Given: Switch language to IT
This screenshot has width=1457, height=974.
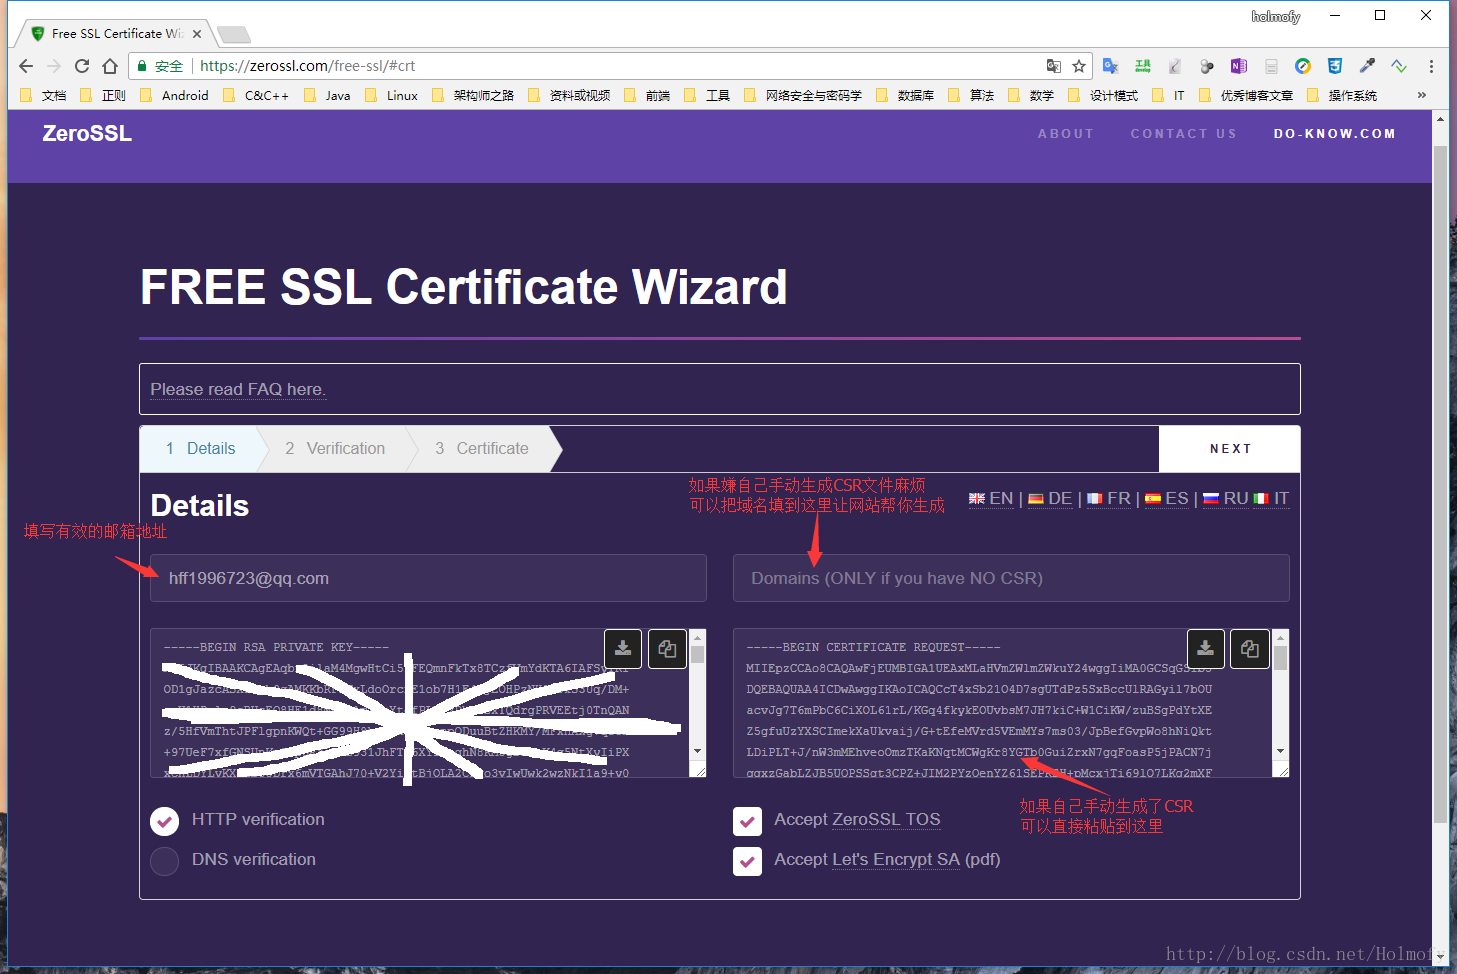Looking at the screenshot, I should pos(1271,498).
